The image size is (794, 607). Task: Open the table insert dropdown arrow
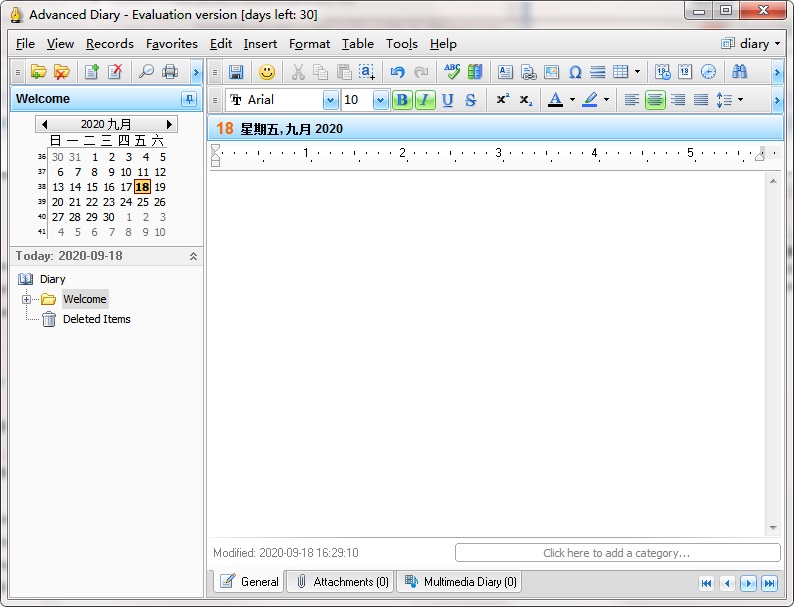637,72
